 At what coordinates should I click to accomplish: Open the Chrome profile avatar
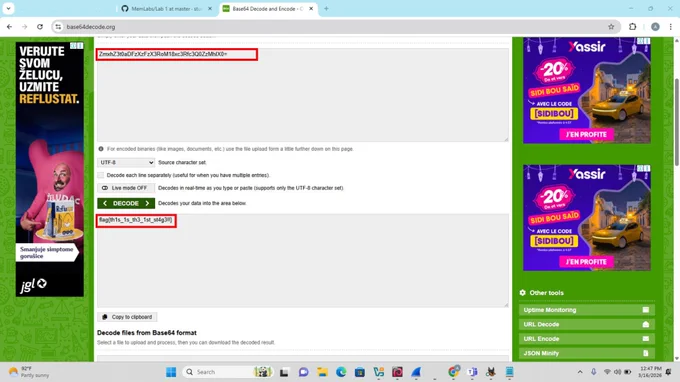pyautogui.click(x=655, y=27)
